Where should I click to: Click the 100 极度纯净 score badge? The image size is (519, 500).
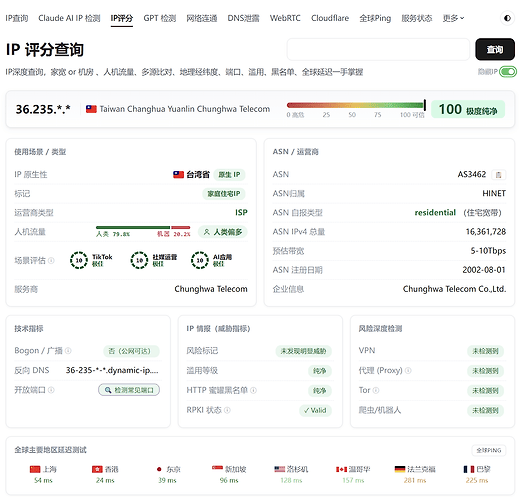tap(468, 109)
